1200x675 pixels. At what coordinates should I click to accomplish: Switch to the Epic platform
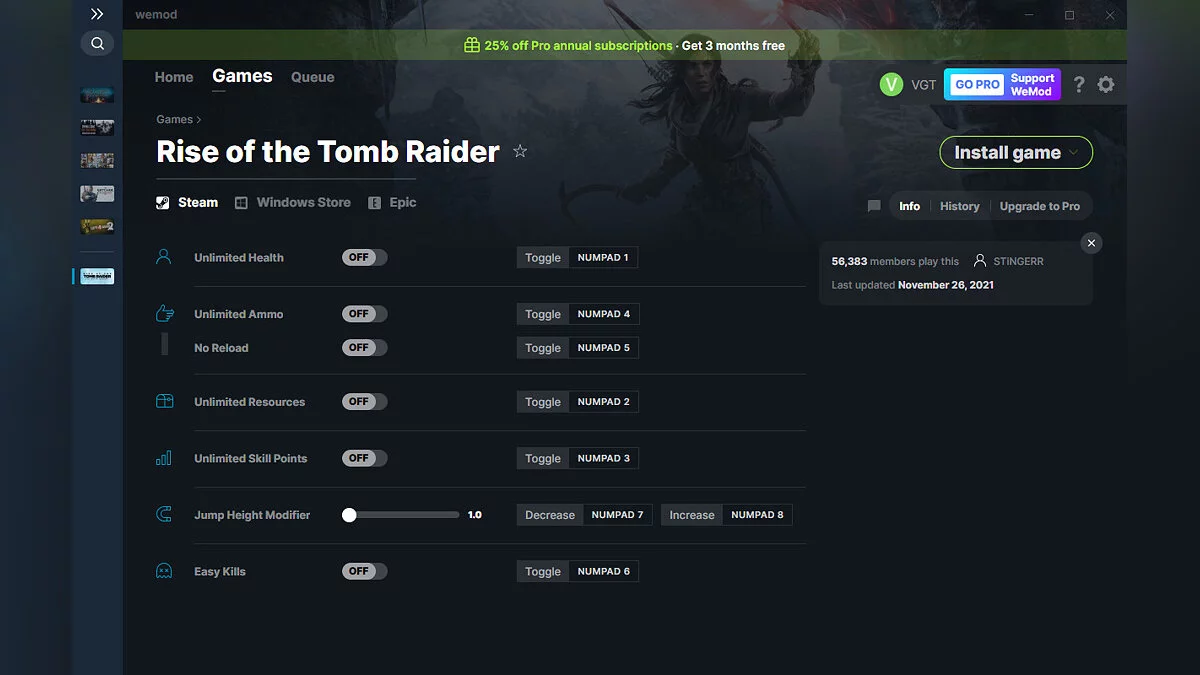392,202
